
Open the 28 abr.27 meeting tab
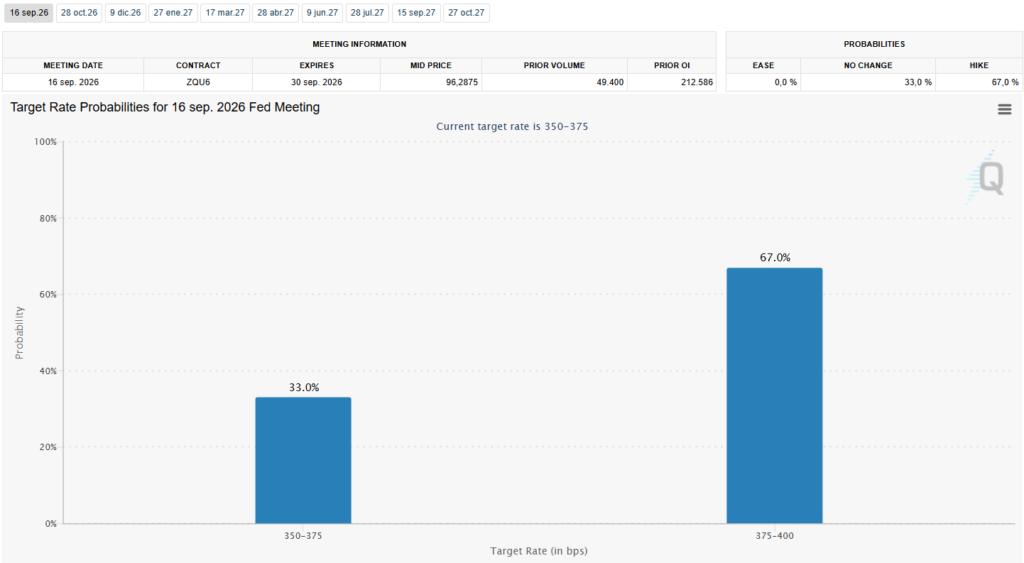coord(276,13)
